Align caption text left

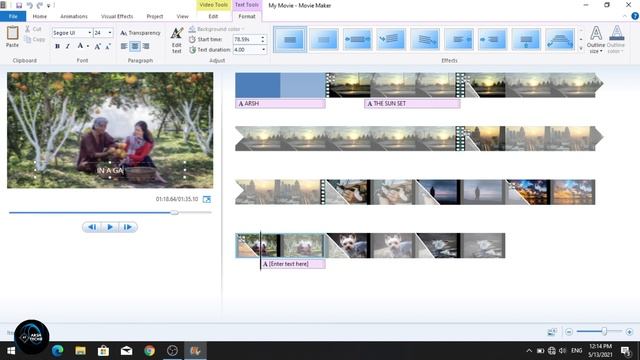(x=124, y=47)
